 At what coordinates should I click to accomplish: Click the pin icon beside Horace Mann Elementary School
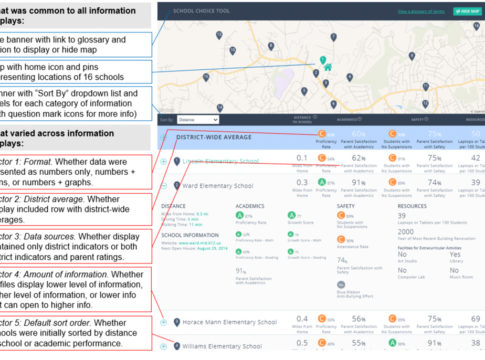[177, 322]
